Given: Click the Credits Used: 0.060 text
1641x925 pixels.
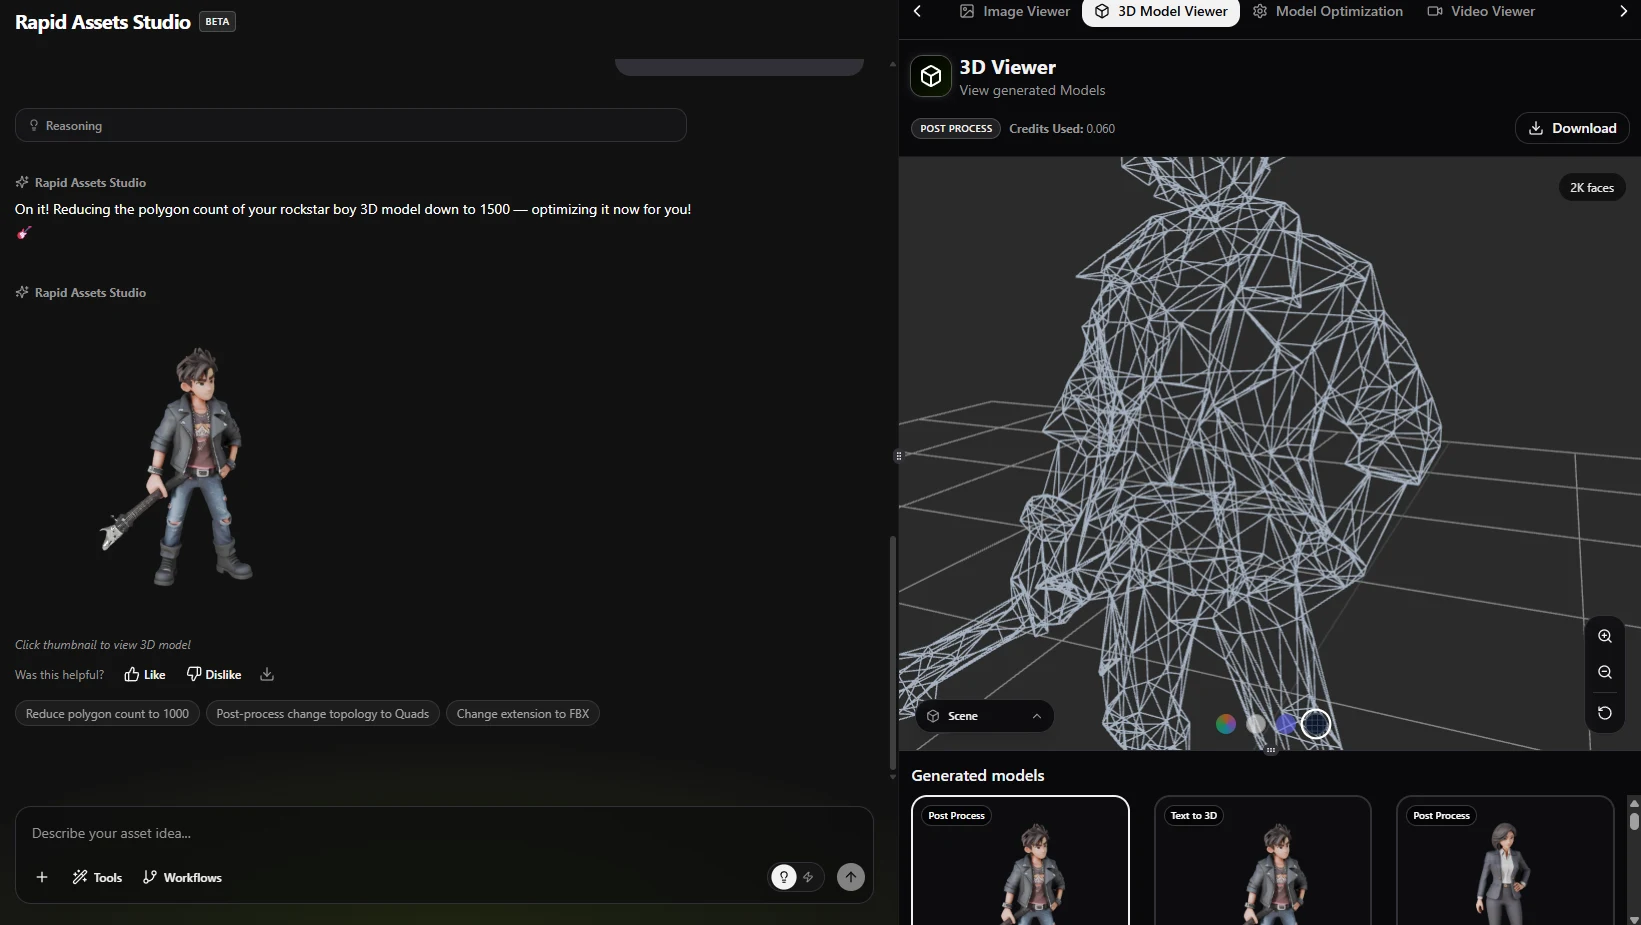Looking at the screenshot, I should [x=1062, y=128].
